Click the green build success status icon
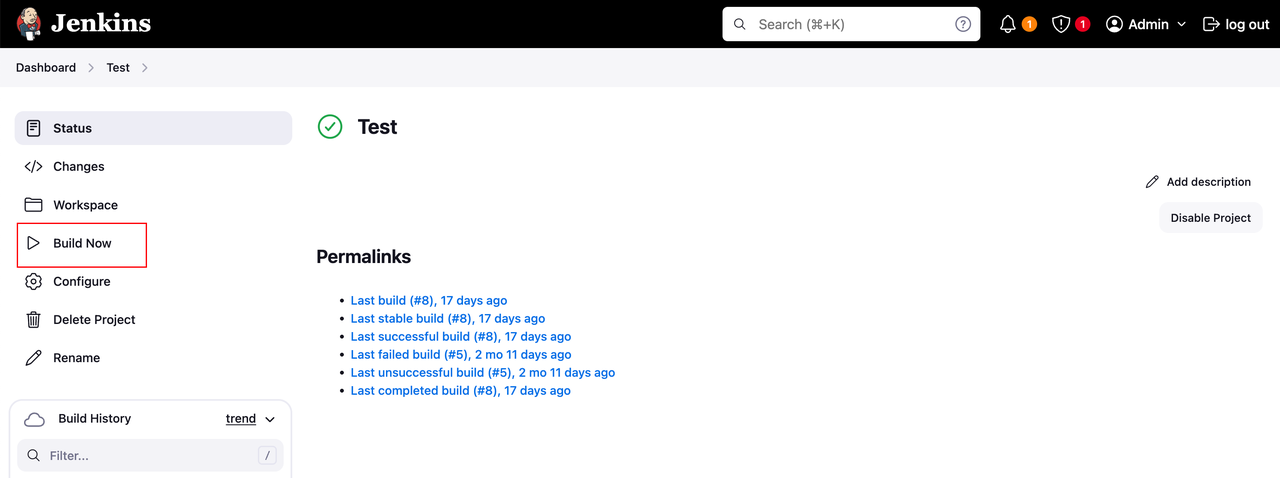 pyautogui.click(x=330, y=127)
